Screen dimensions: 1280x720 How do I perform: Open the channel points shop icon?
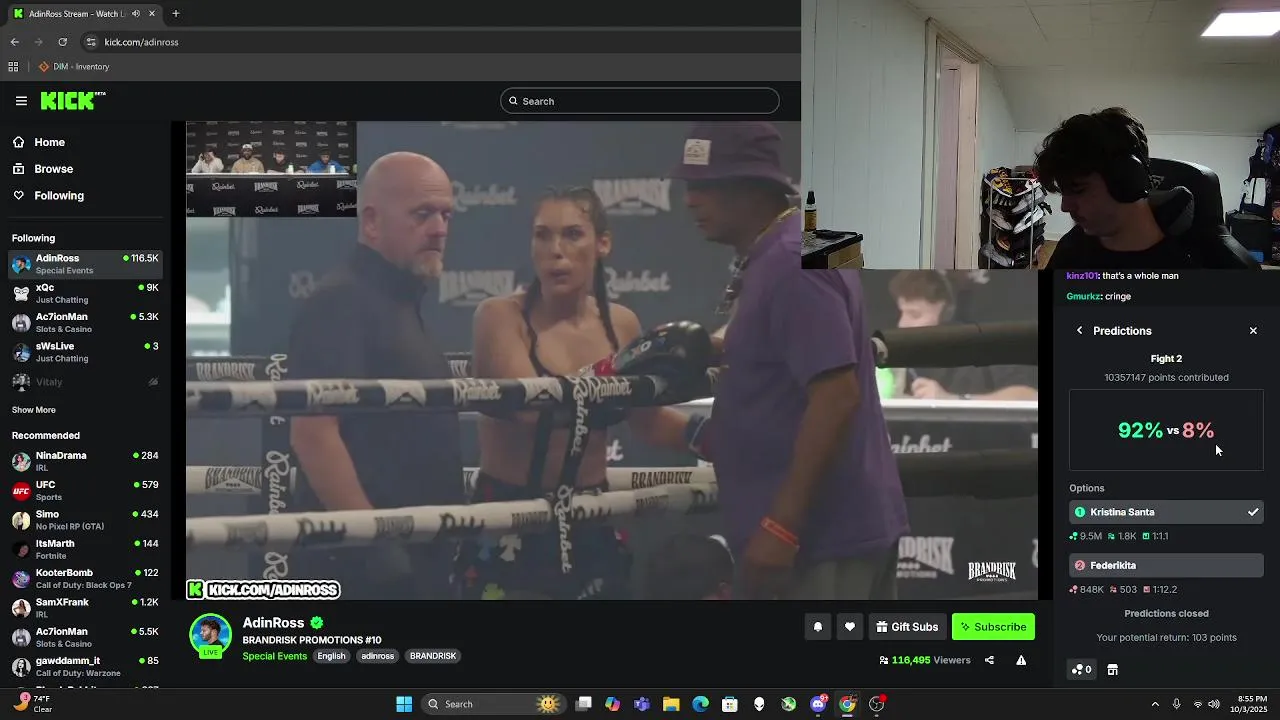click(1112, 669)
